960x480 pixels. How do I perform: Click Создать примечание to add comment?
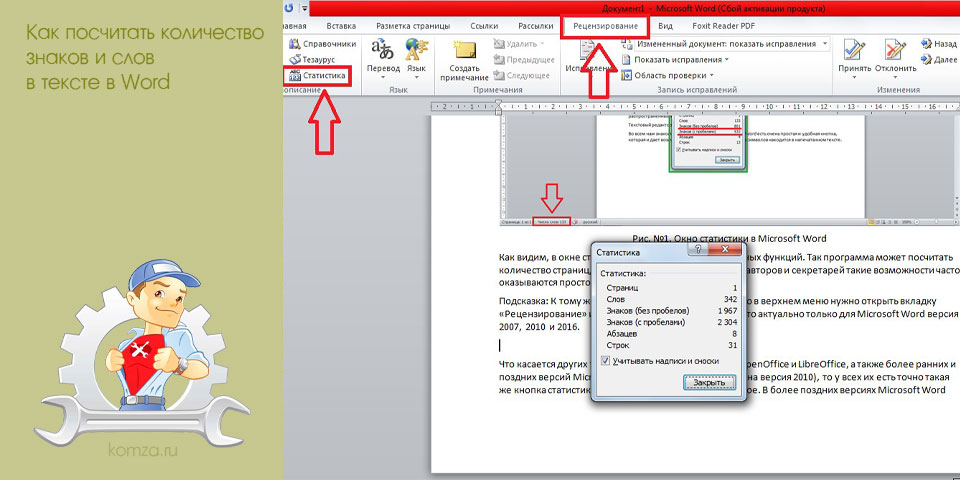point(464,60)
